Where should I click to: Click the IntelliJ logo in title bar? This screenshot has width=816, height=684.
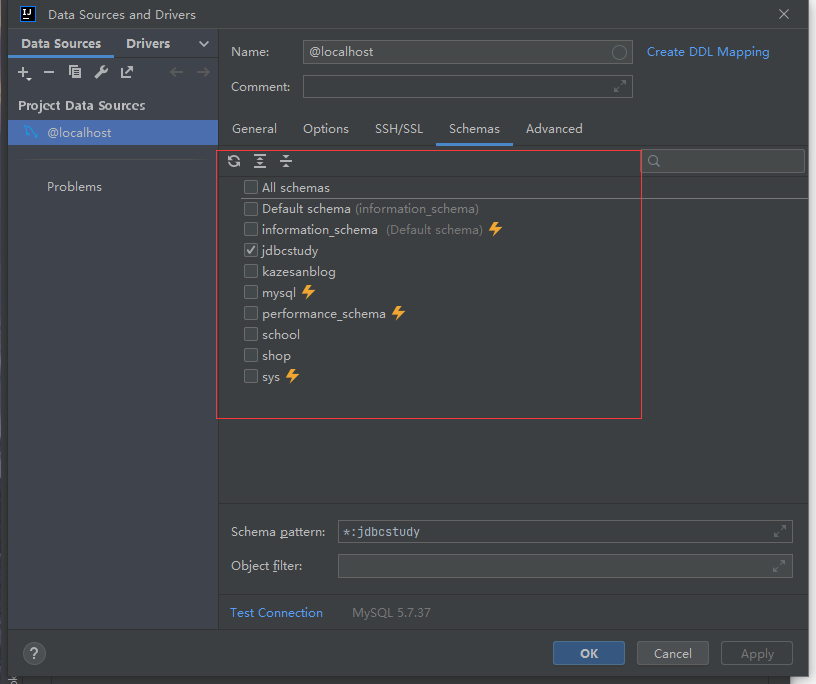28,14
